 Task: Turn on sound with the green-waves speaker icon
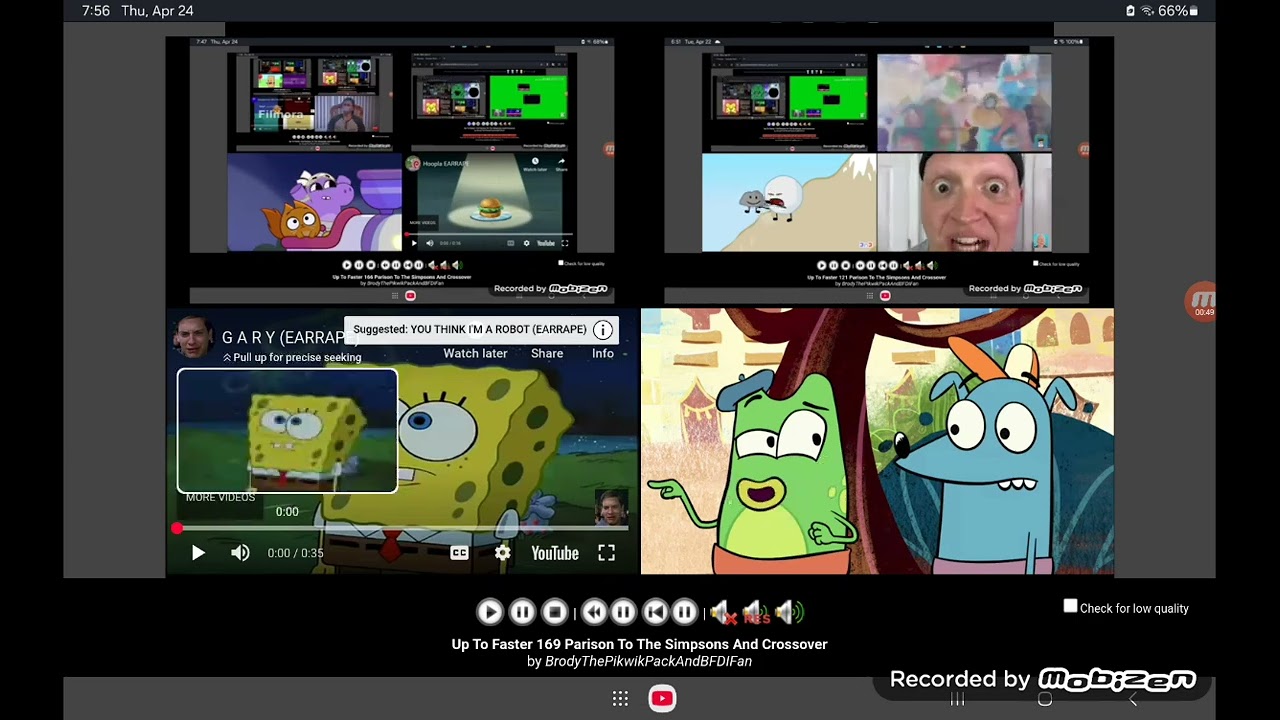788,612
